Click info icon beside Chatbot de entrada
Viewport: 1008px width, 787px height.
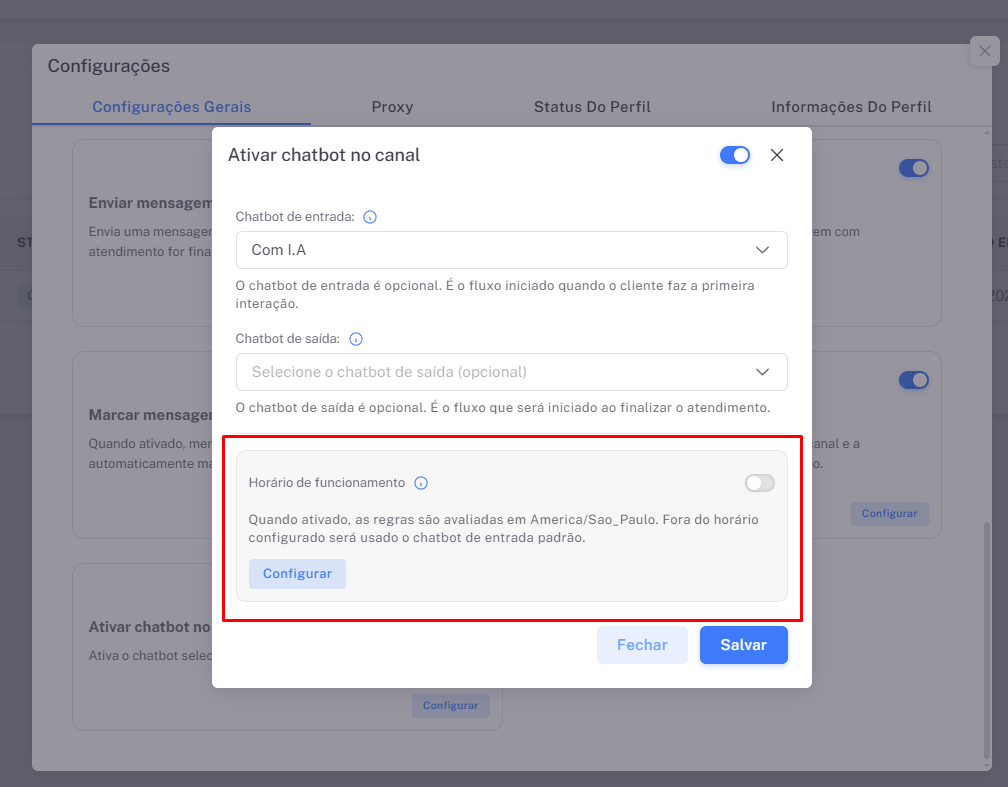370,217
